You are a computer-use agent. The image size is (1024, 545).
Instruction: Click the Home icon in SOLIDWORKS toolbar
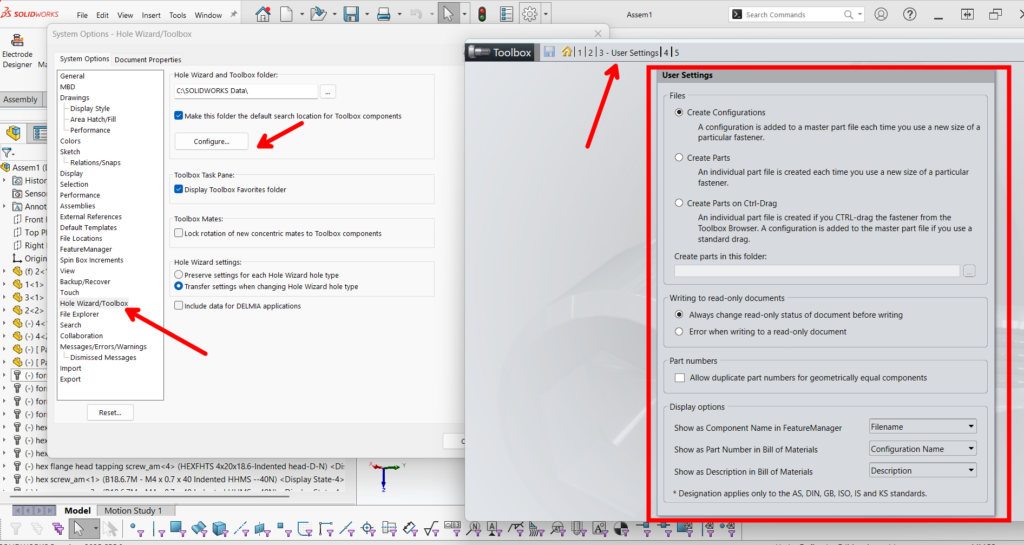point(263,14)
